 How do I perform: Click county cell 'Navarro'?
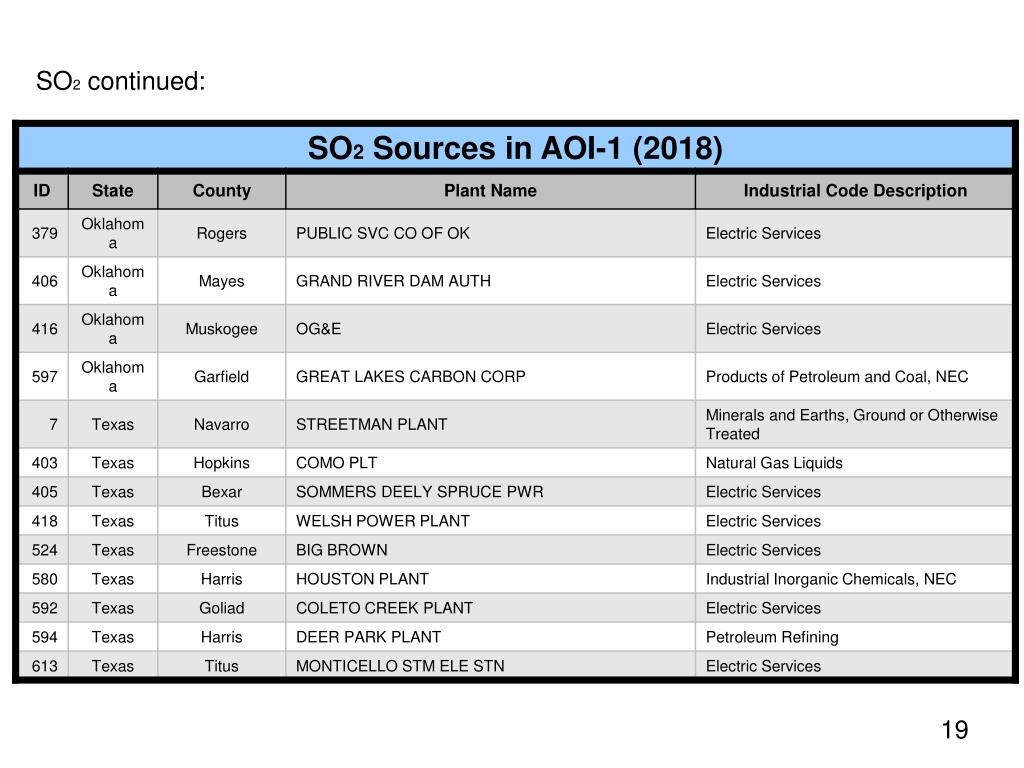pos(221,424)
